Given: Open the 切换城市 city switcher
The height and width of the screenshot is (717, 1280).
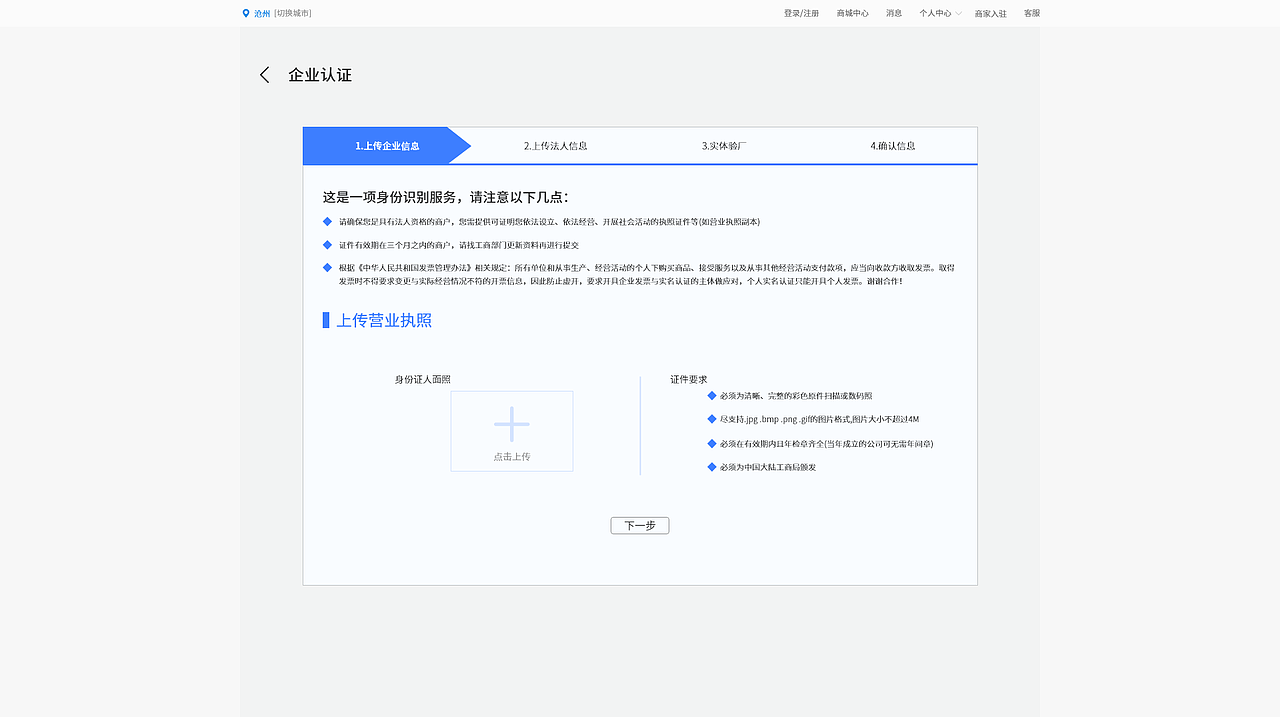Looking at the screenshot, I should tap(294, 13).
